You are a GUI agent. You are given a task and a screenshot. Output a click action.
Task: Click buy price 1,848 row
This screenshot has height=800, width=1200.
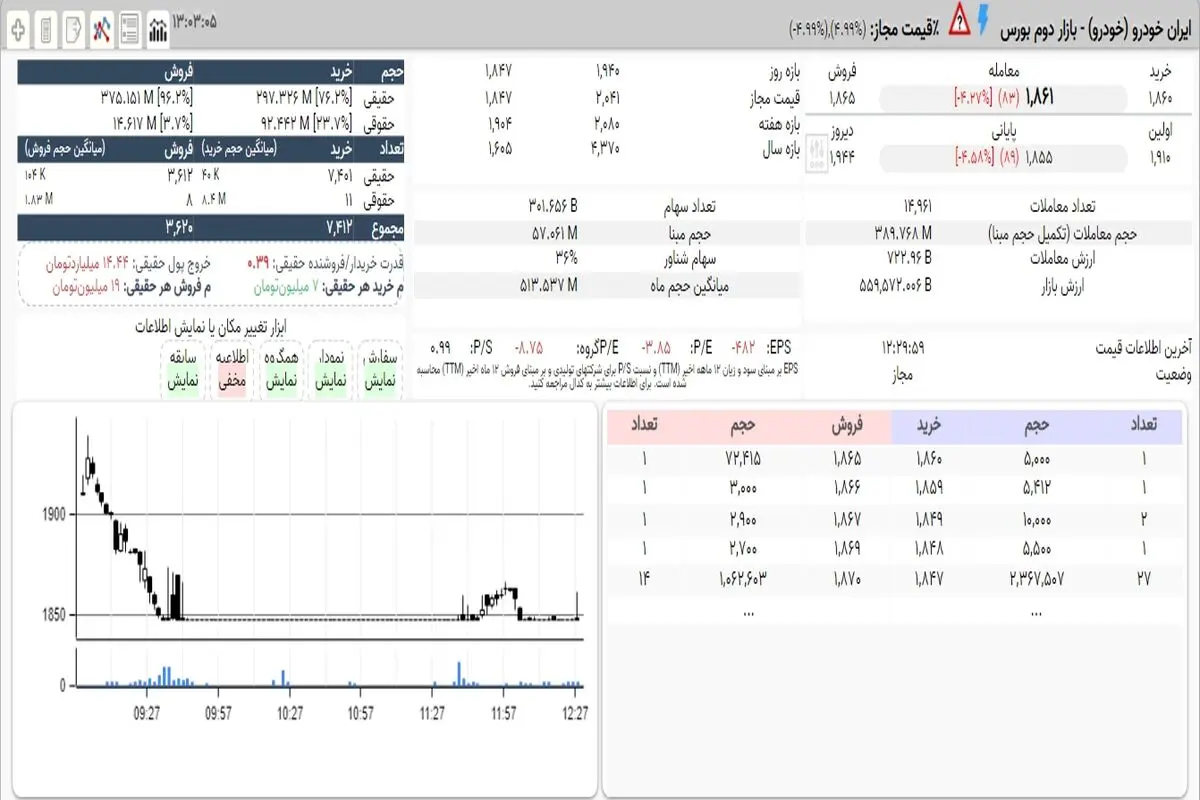930,548
